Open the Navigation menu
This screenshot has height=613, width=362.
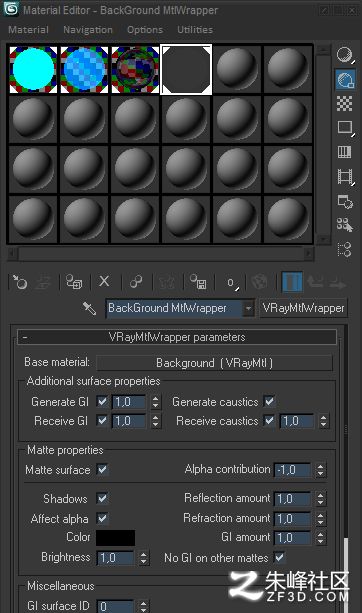pos(88,30)
